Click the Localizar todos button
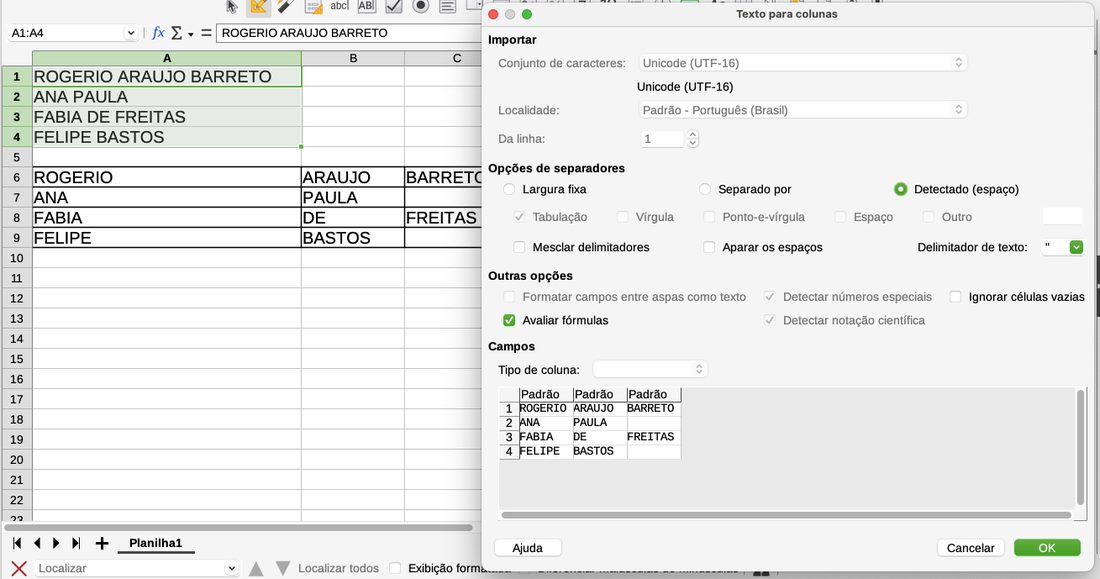Screen dimensions: 1100x579 pos(338,568)
